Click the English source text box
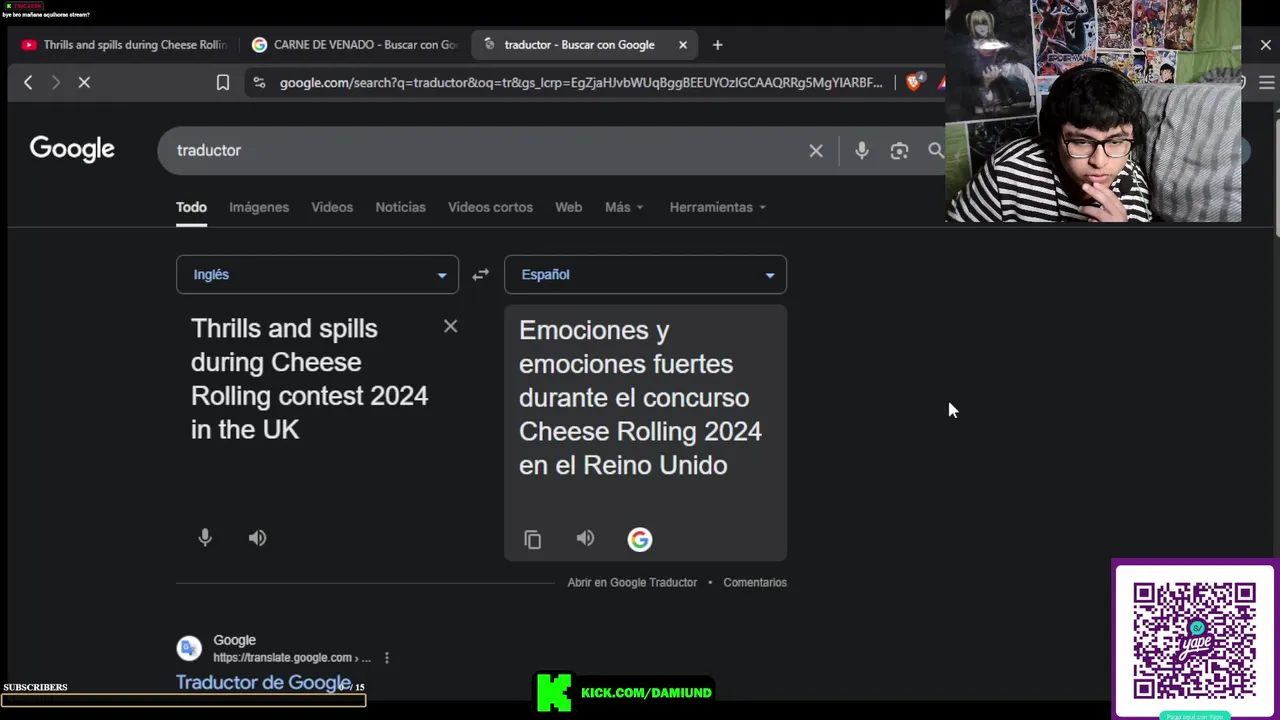This screenshot has height=720, width=1280. (x=309, y=379)
